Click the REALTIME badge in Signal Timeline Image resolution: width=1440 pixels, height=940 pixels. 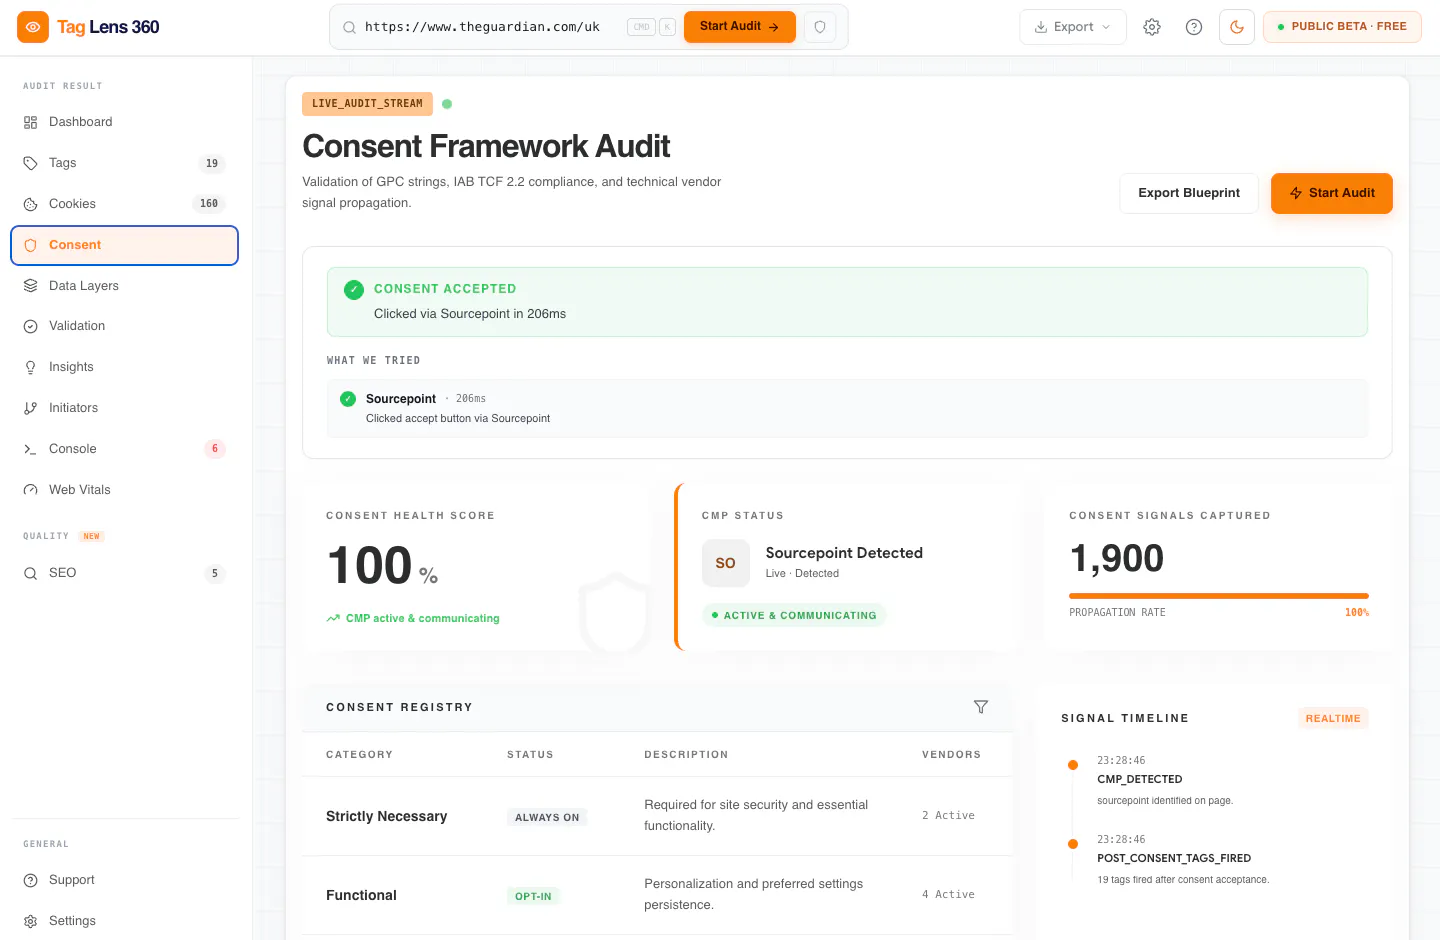1333,719
